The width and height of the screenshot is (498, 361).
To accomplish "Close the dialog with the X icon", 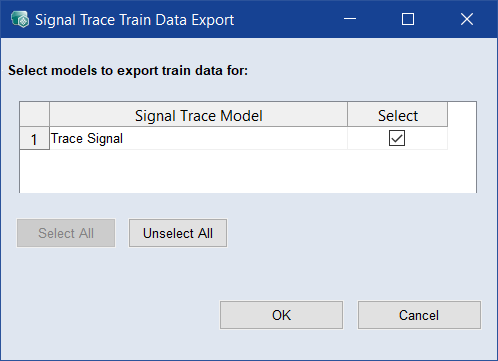I will [x=467, y=19].
